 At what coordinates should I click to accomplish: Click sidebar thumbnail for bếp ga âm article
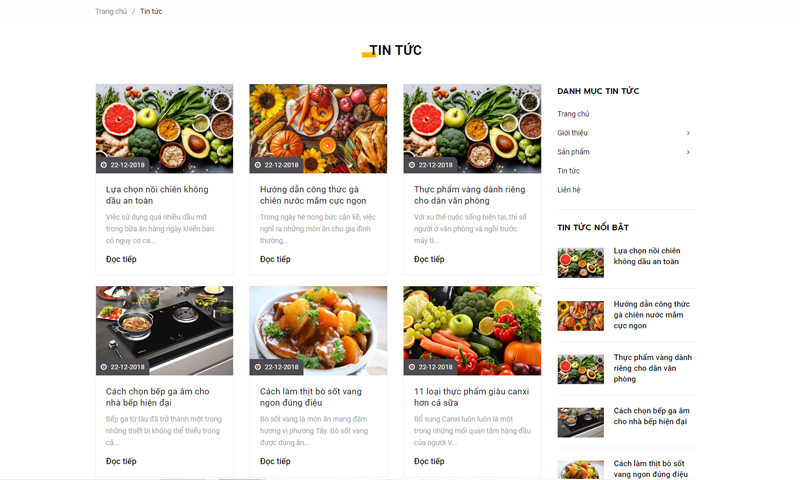point(580,422)
